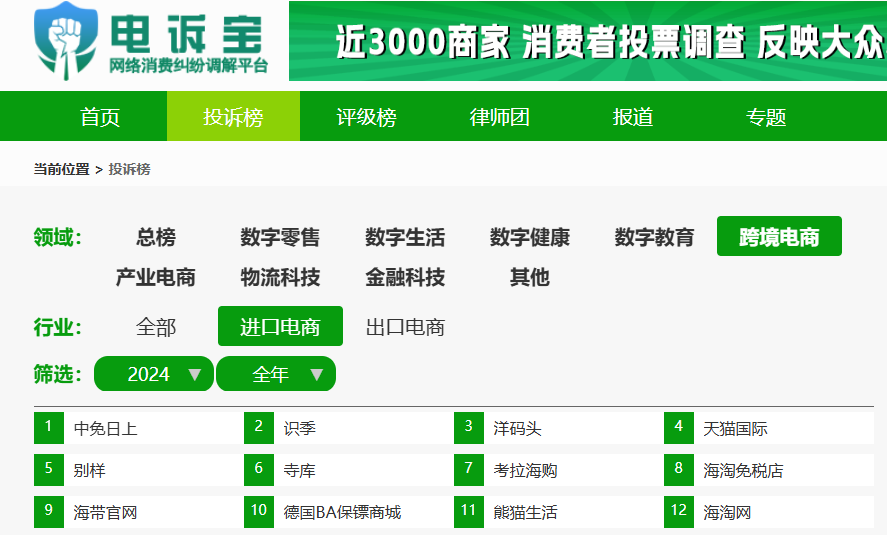Open the 首页 navigation tab
Viewport: 887px width, 535px height.
pos(100,117)
